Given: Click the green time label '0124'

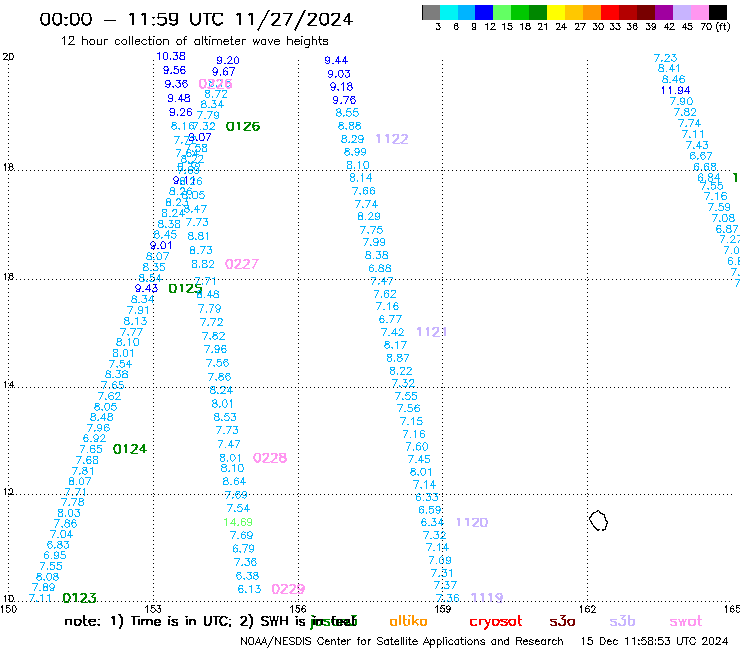Looking at the screenshot, I should tap(130, 449).
